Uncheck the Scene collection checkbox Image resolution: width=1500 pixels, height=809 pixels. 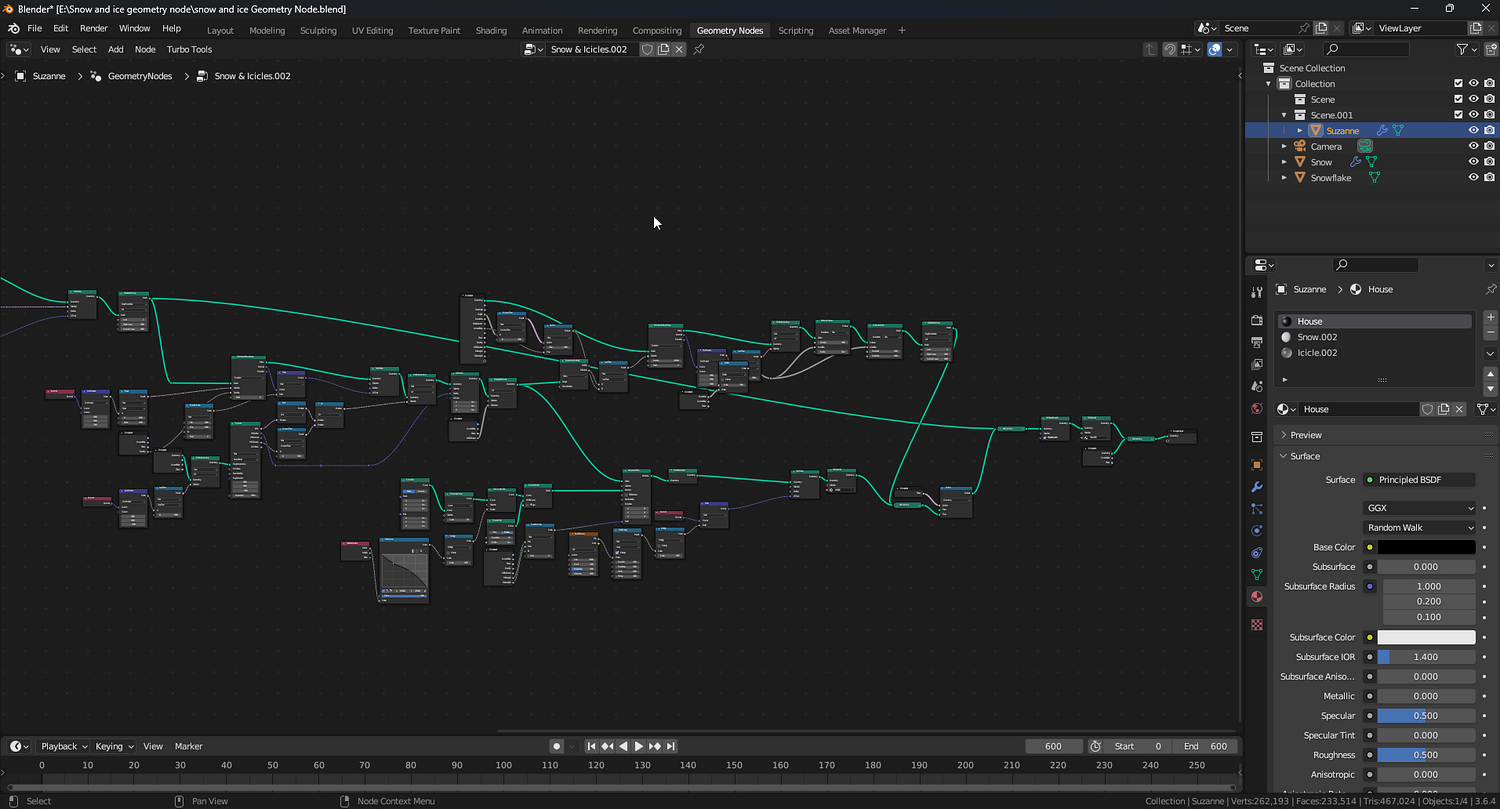point(1458,99)
